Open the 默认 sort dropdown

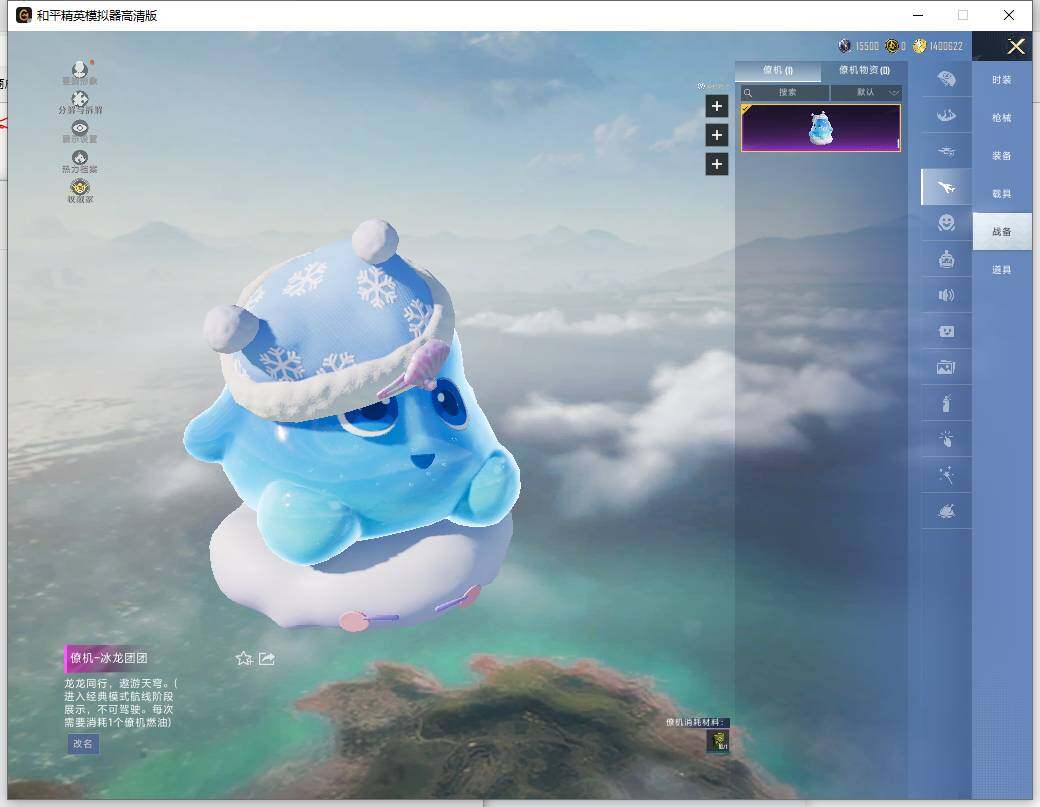866,93
